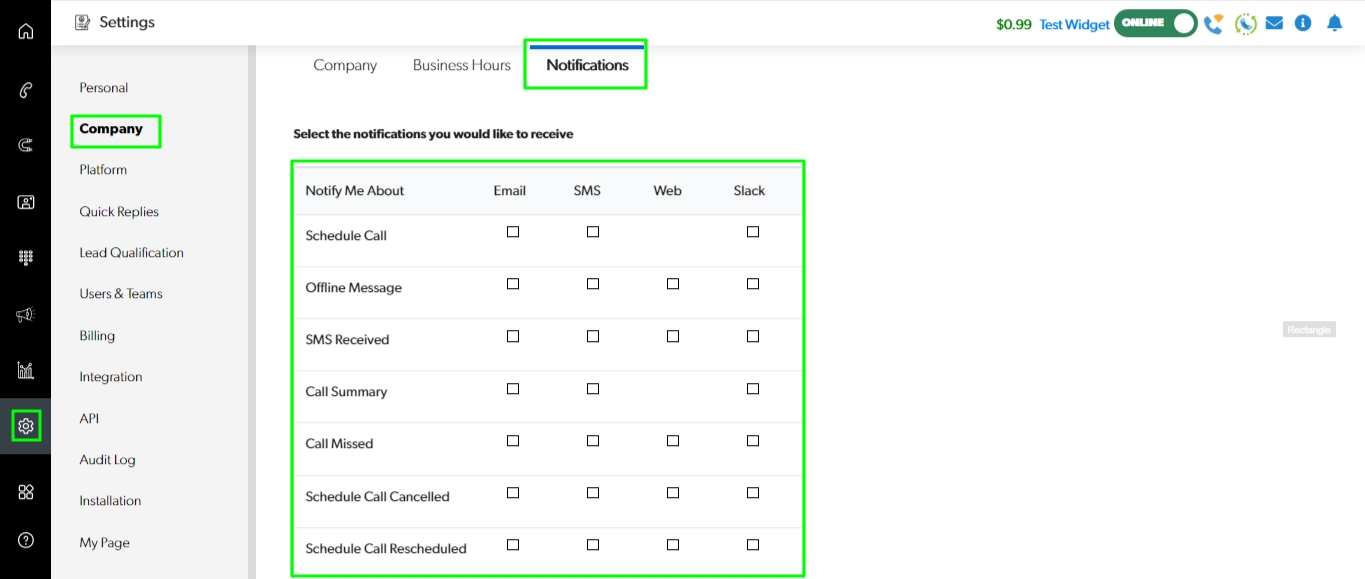Open the envelope mail icon in header
Viewport: 1365px width, 579px height.
pos(1274,23)
